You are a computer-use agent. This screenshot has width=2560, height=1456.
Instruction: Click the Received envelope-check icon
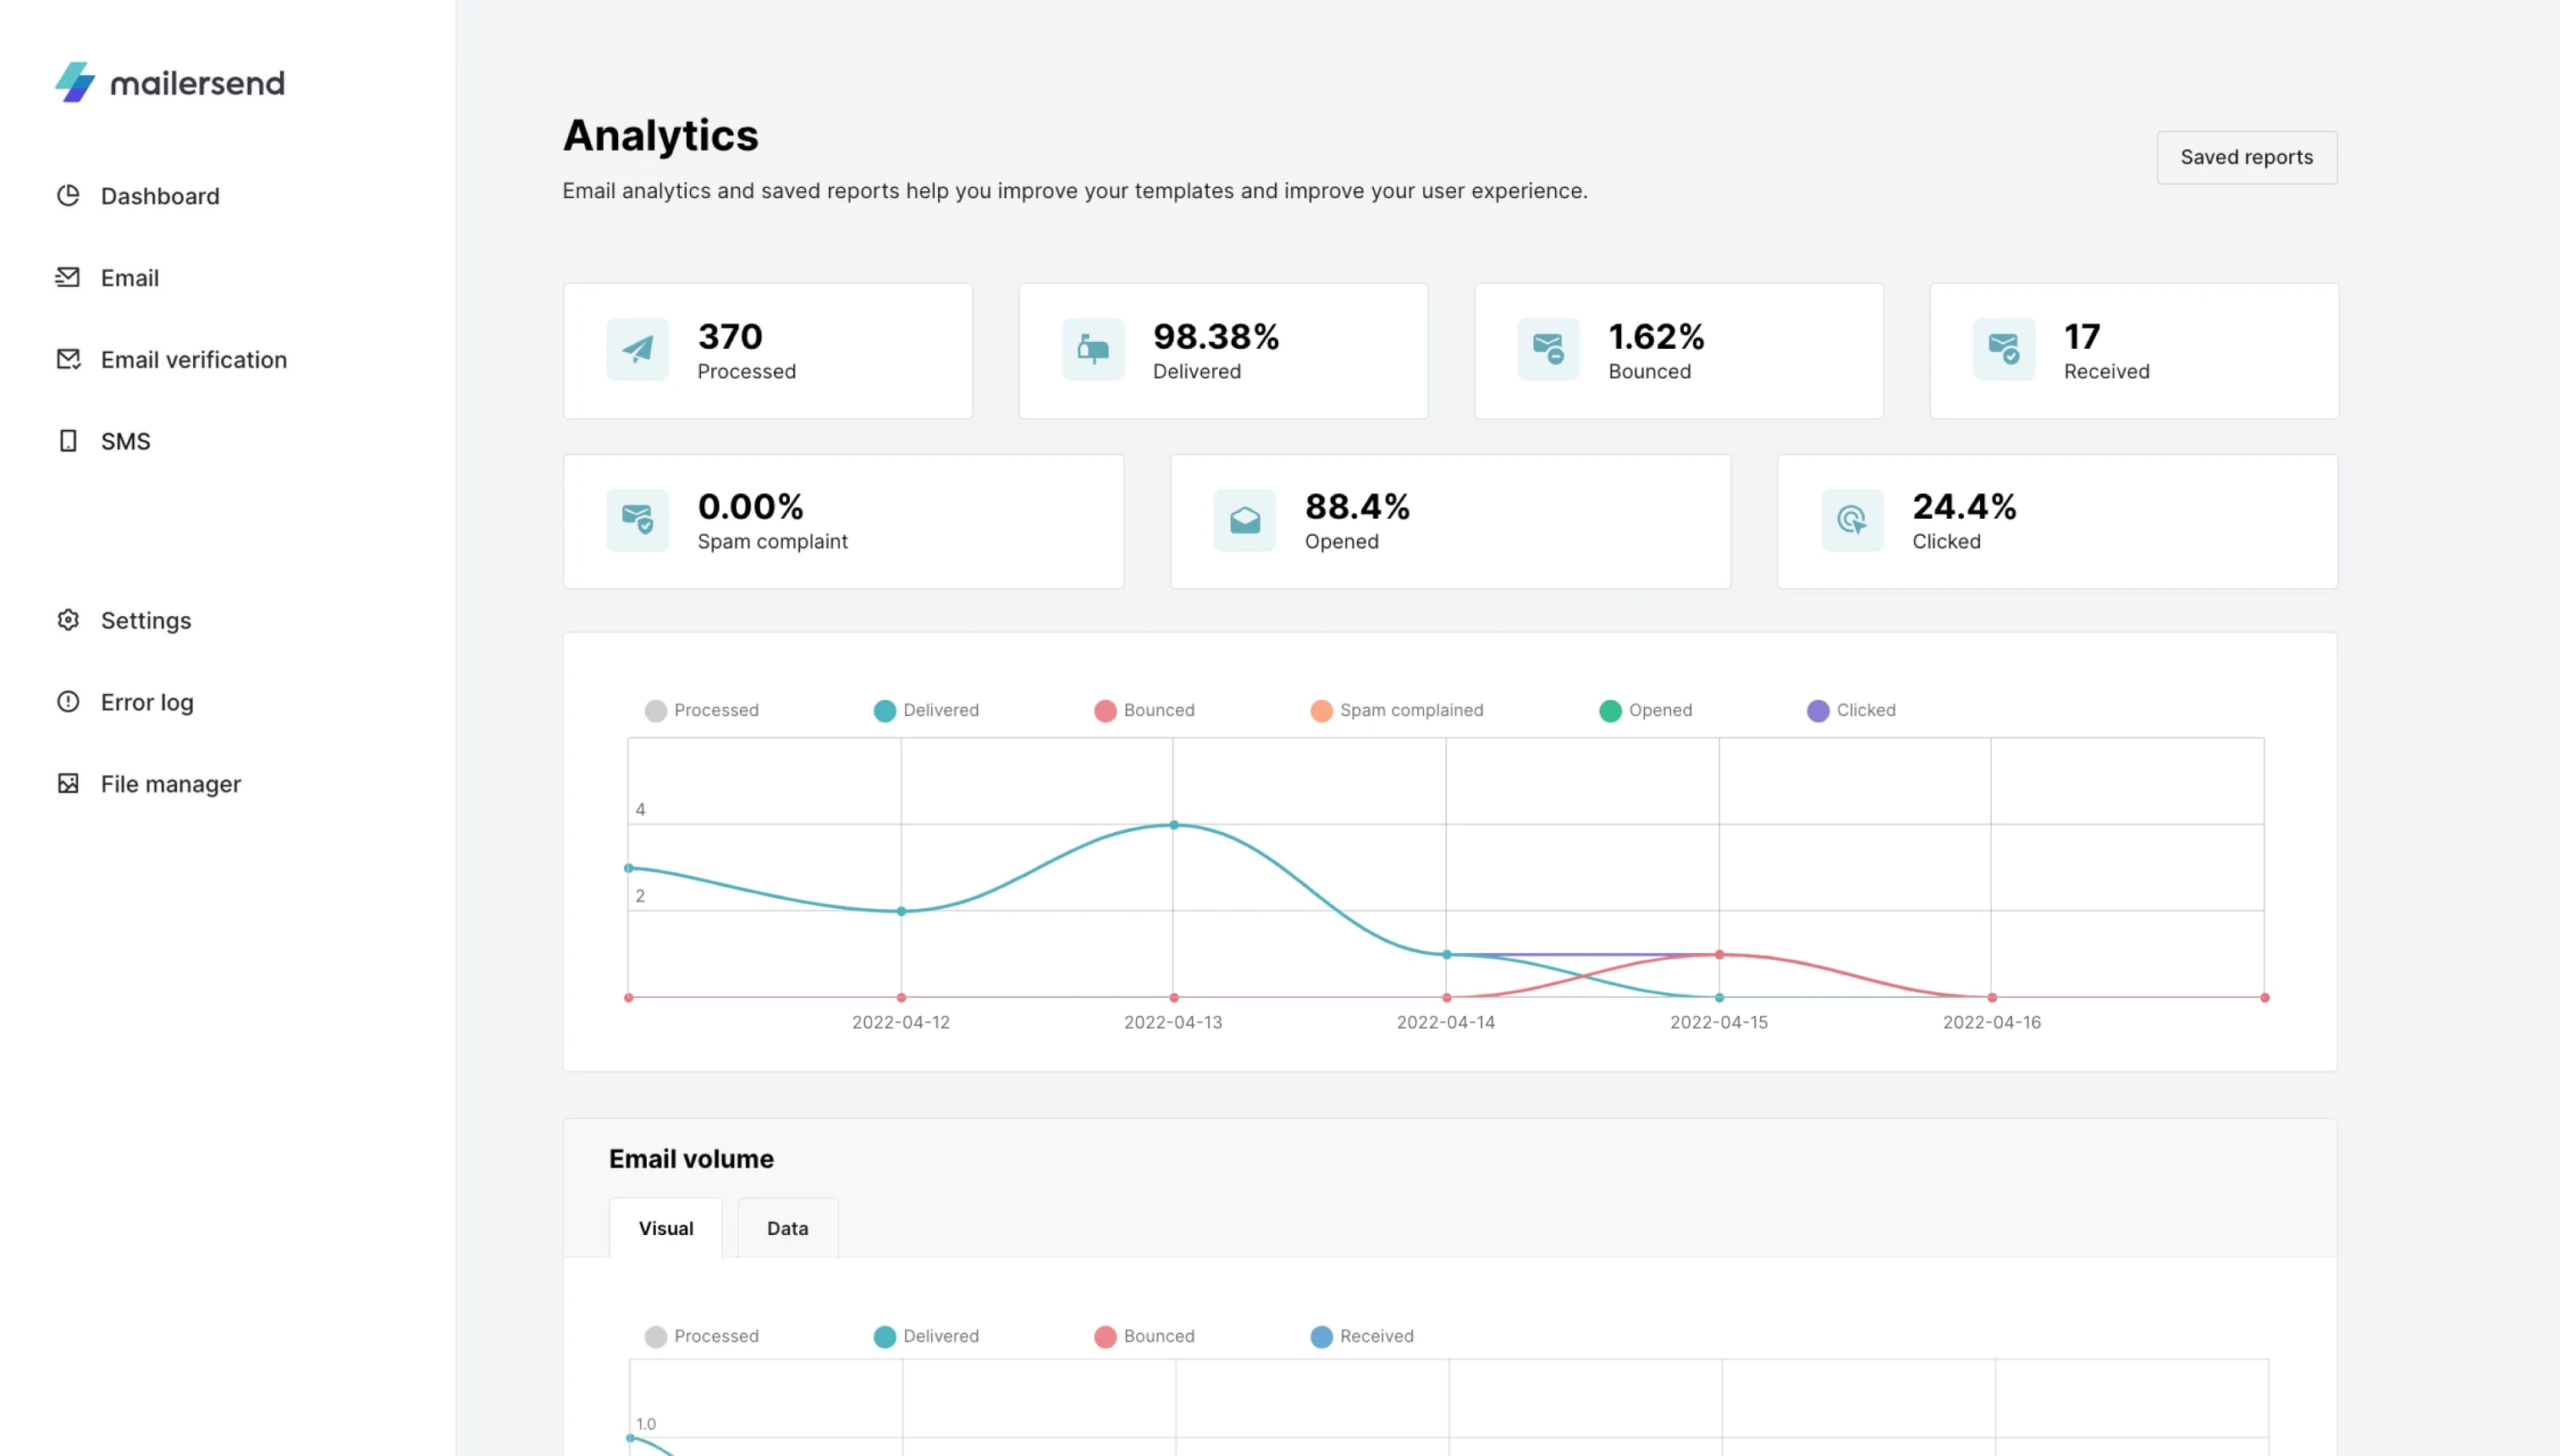(x=2004, y=349)
